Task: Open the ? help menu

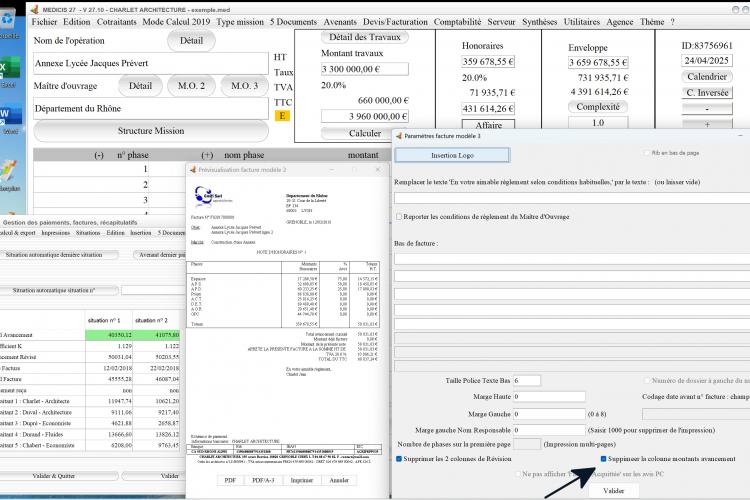Action: [673, 22]
